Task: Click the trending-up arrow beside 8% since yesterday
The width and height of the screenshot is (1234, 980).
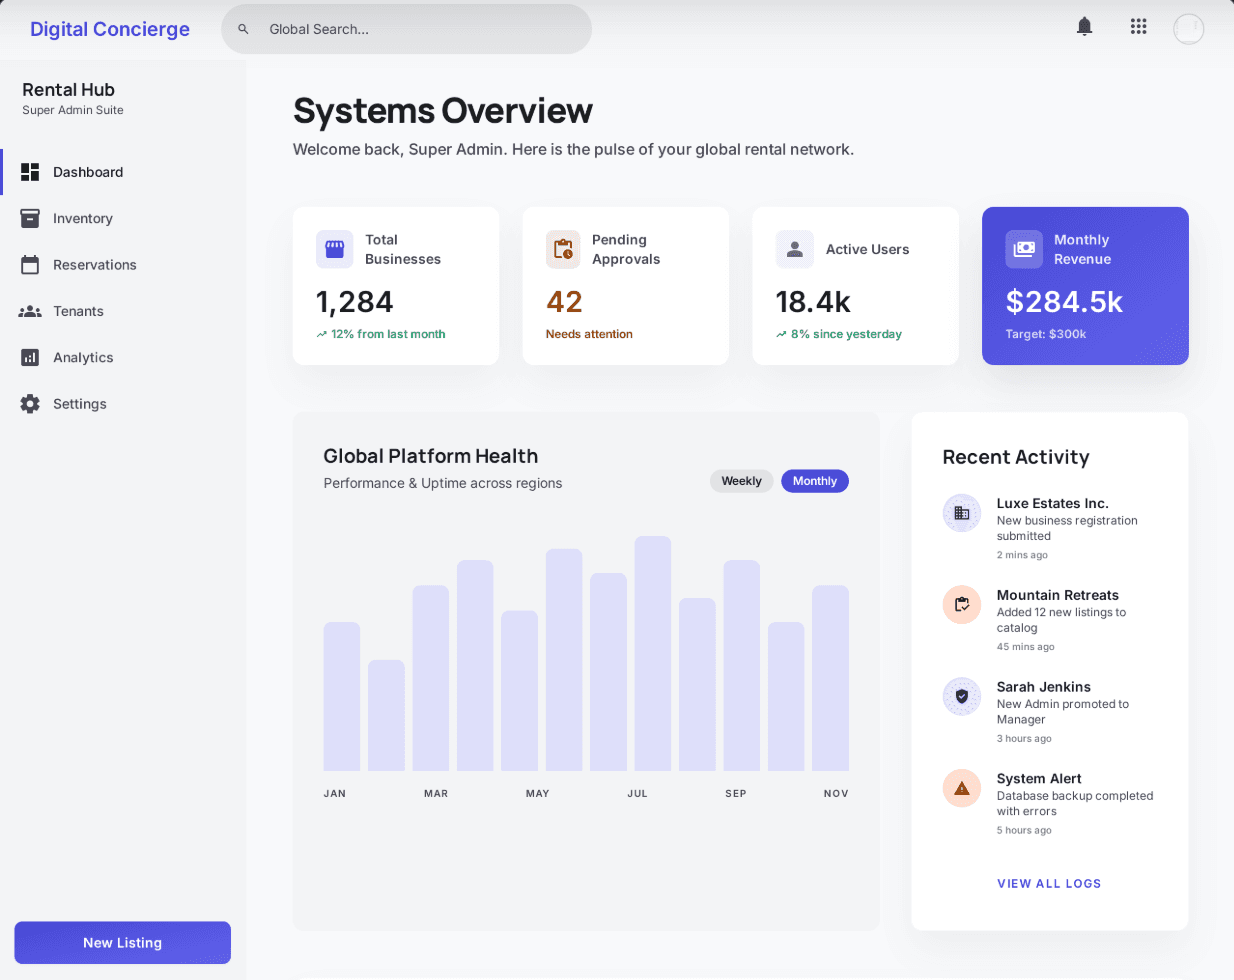Action: [x=781, y=334]
